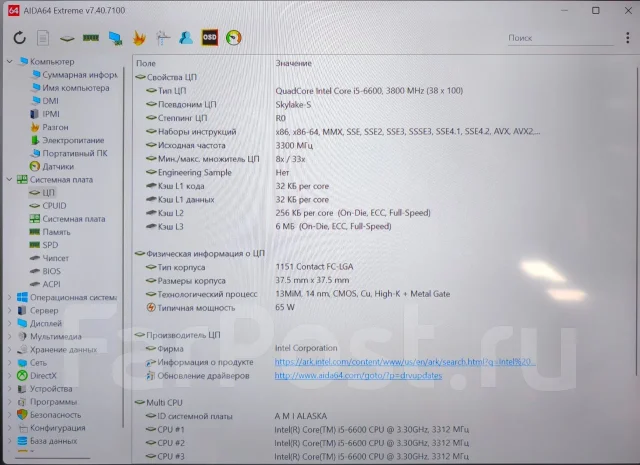Open the SPD tree item
The image size is (640, 465).
pos(44,245)
